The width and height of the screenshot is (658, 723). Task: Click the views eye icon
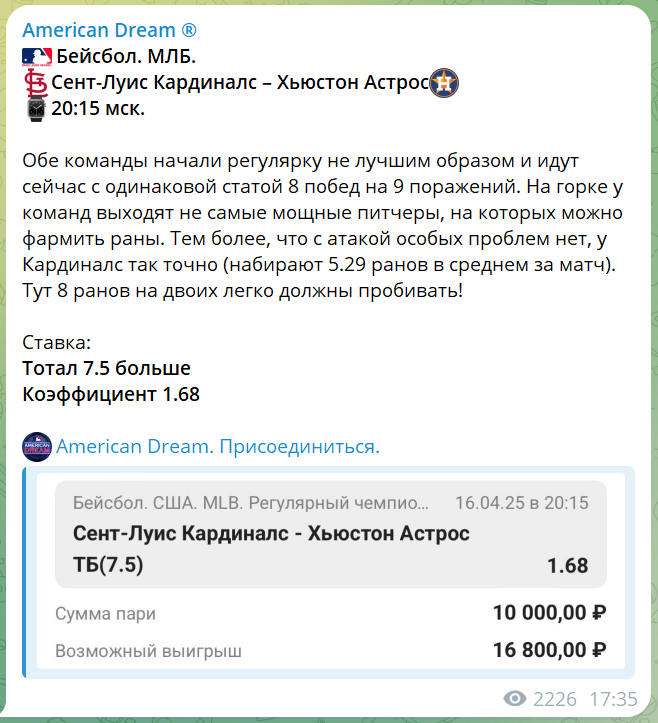[515, 699]
